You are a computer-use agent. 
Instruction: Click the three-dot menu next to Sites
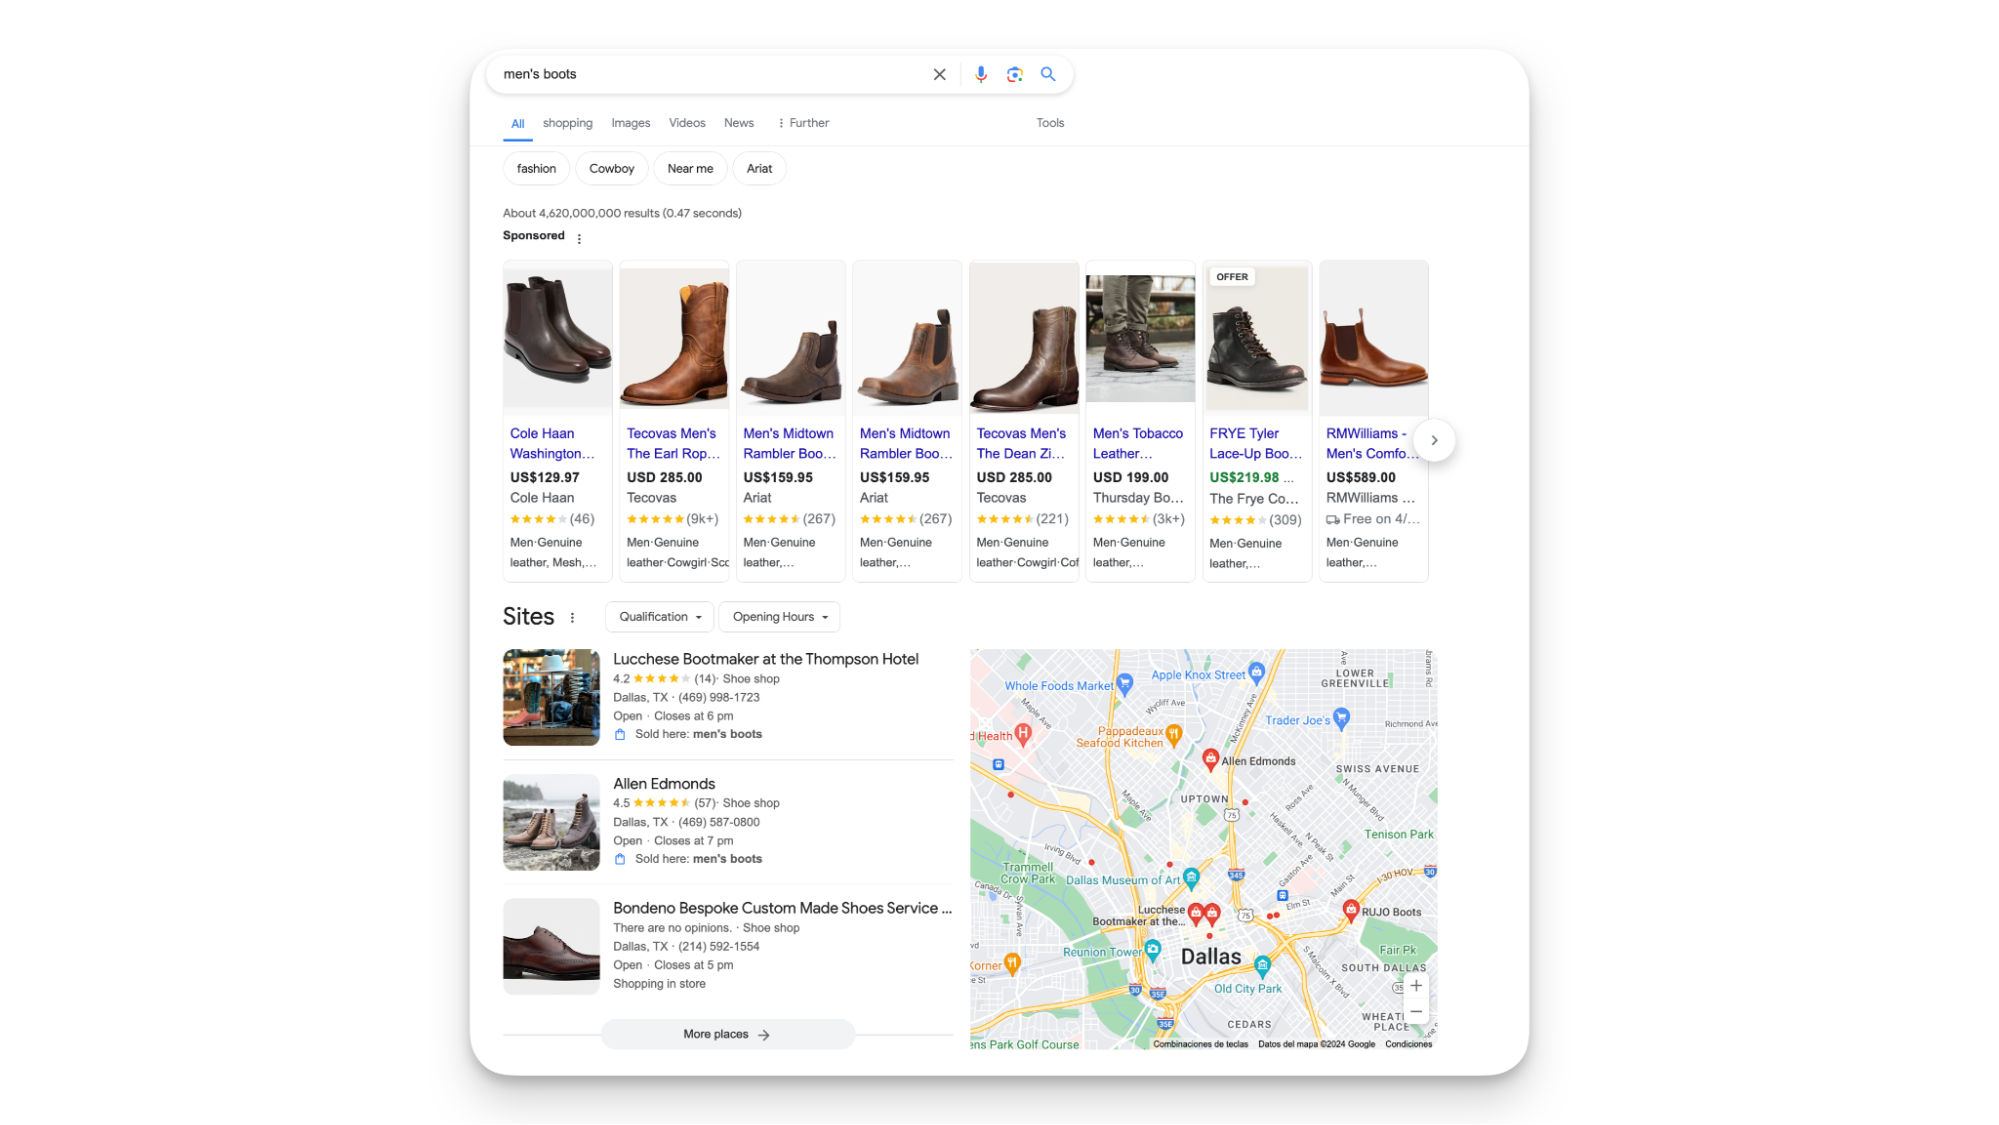click(x=574, y=617)
